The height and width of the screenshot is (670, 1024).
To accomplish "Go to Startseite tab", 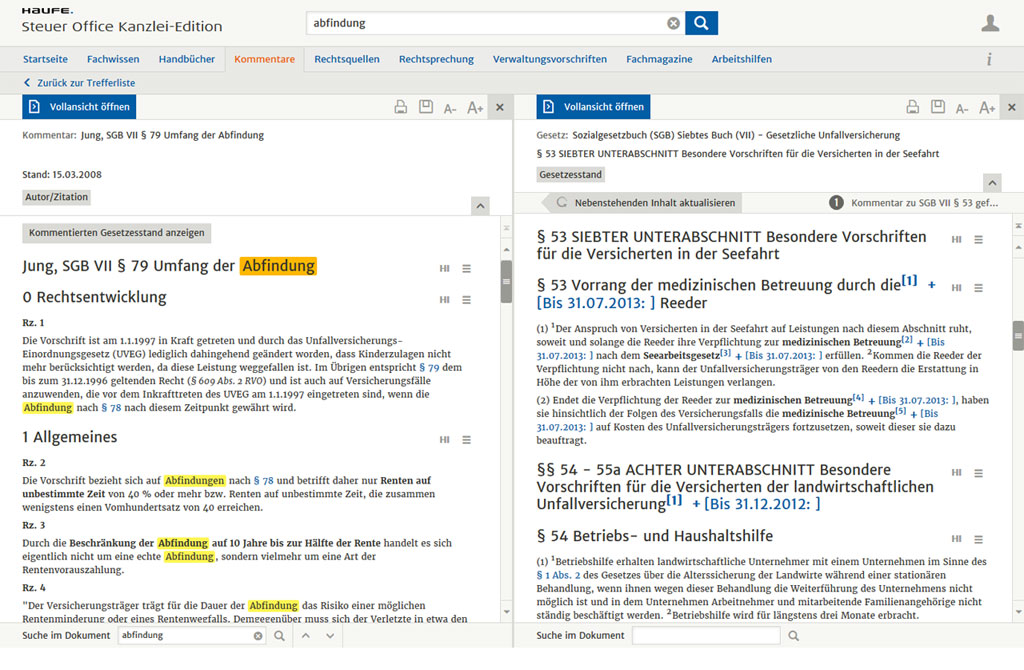I will pos(45,59).
